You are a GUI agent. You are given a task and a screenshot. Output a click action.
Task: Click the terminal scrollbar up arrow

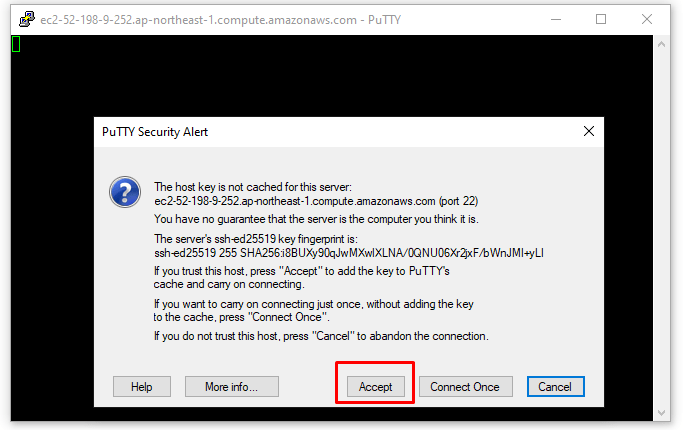pyautogui.click(x=661, y=44)
